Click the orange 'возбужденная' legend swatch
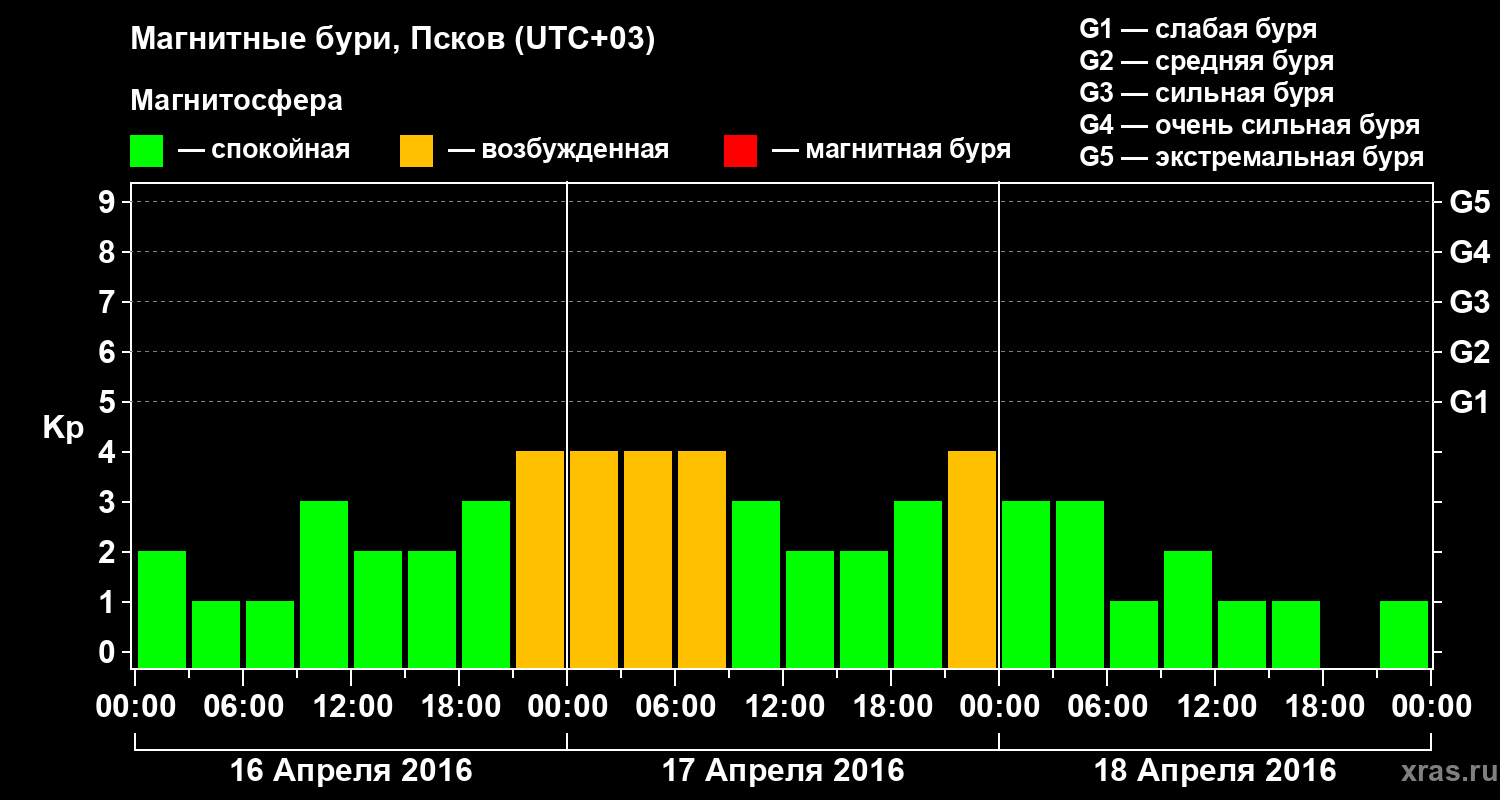The height and width of the screenshot is (800, 1500). click(416, 151)
